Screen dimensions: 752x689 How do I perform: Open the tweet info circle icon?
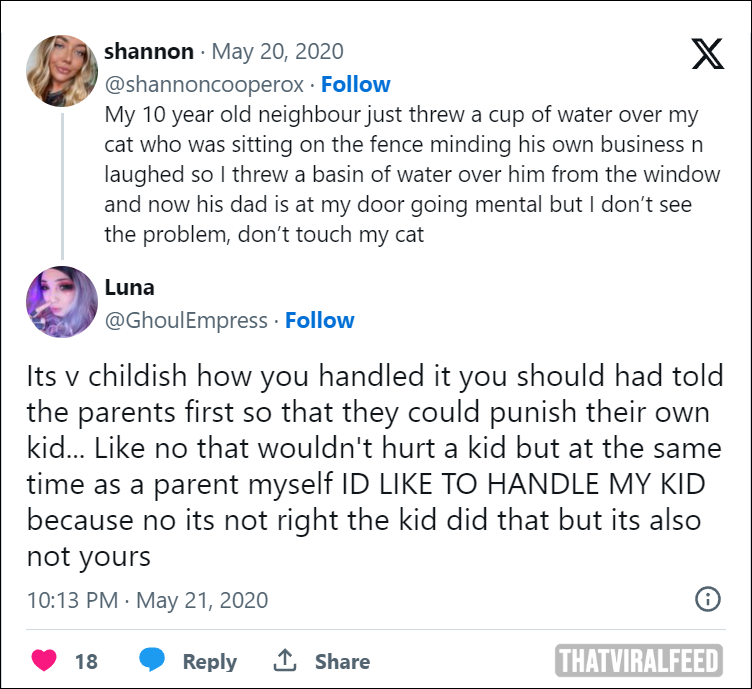708,599
